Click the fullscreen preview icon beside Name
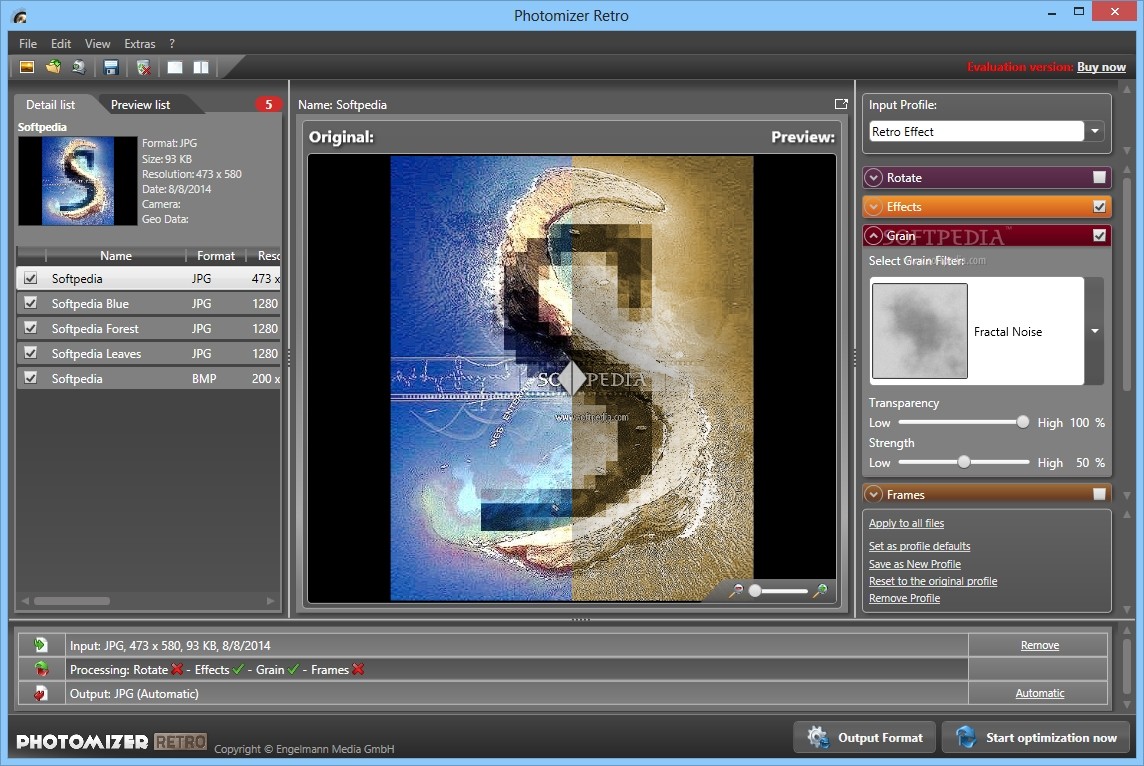1144x766 pixels. [x=841, y=104]
